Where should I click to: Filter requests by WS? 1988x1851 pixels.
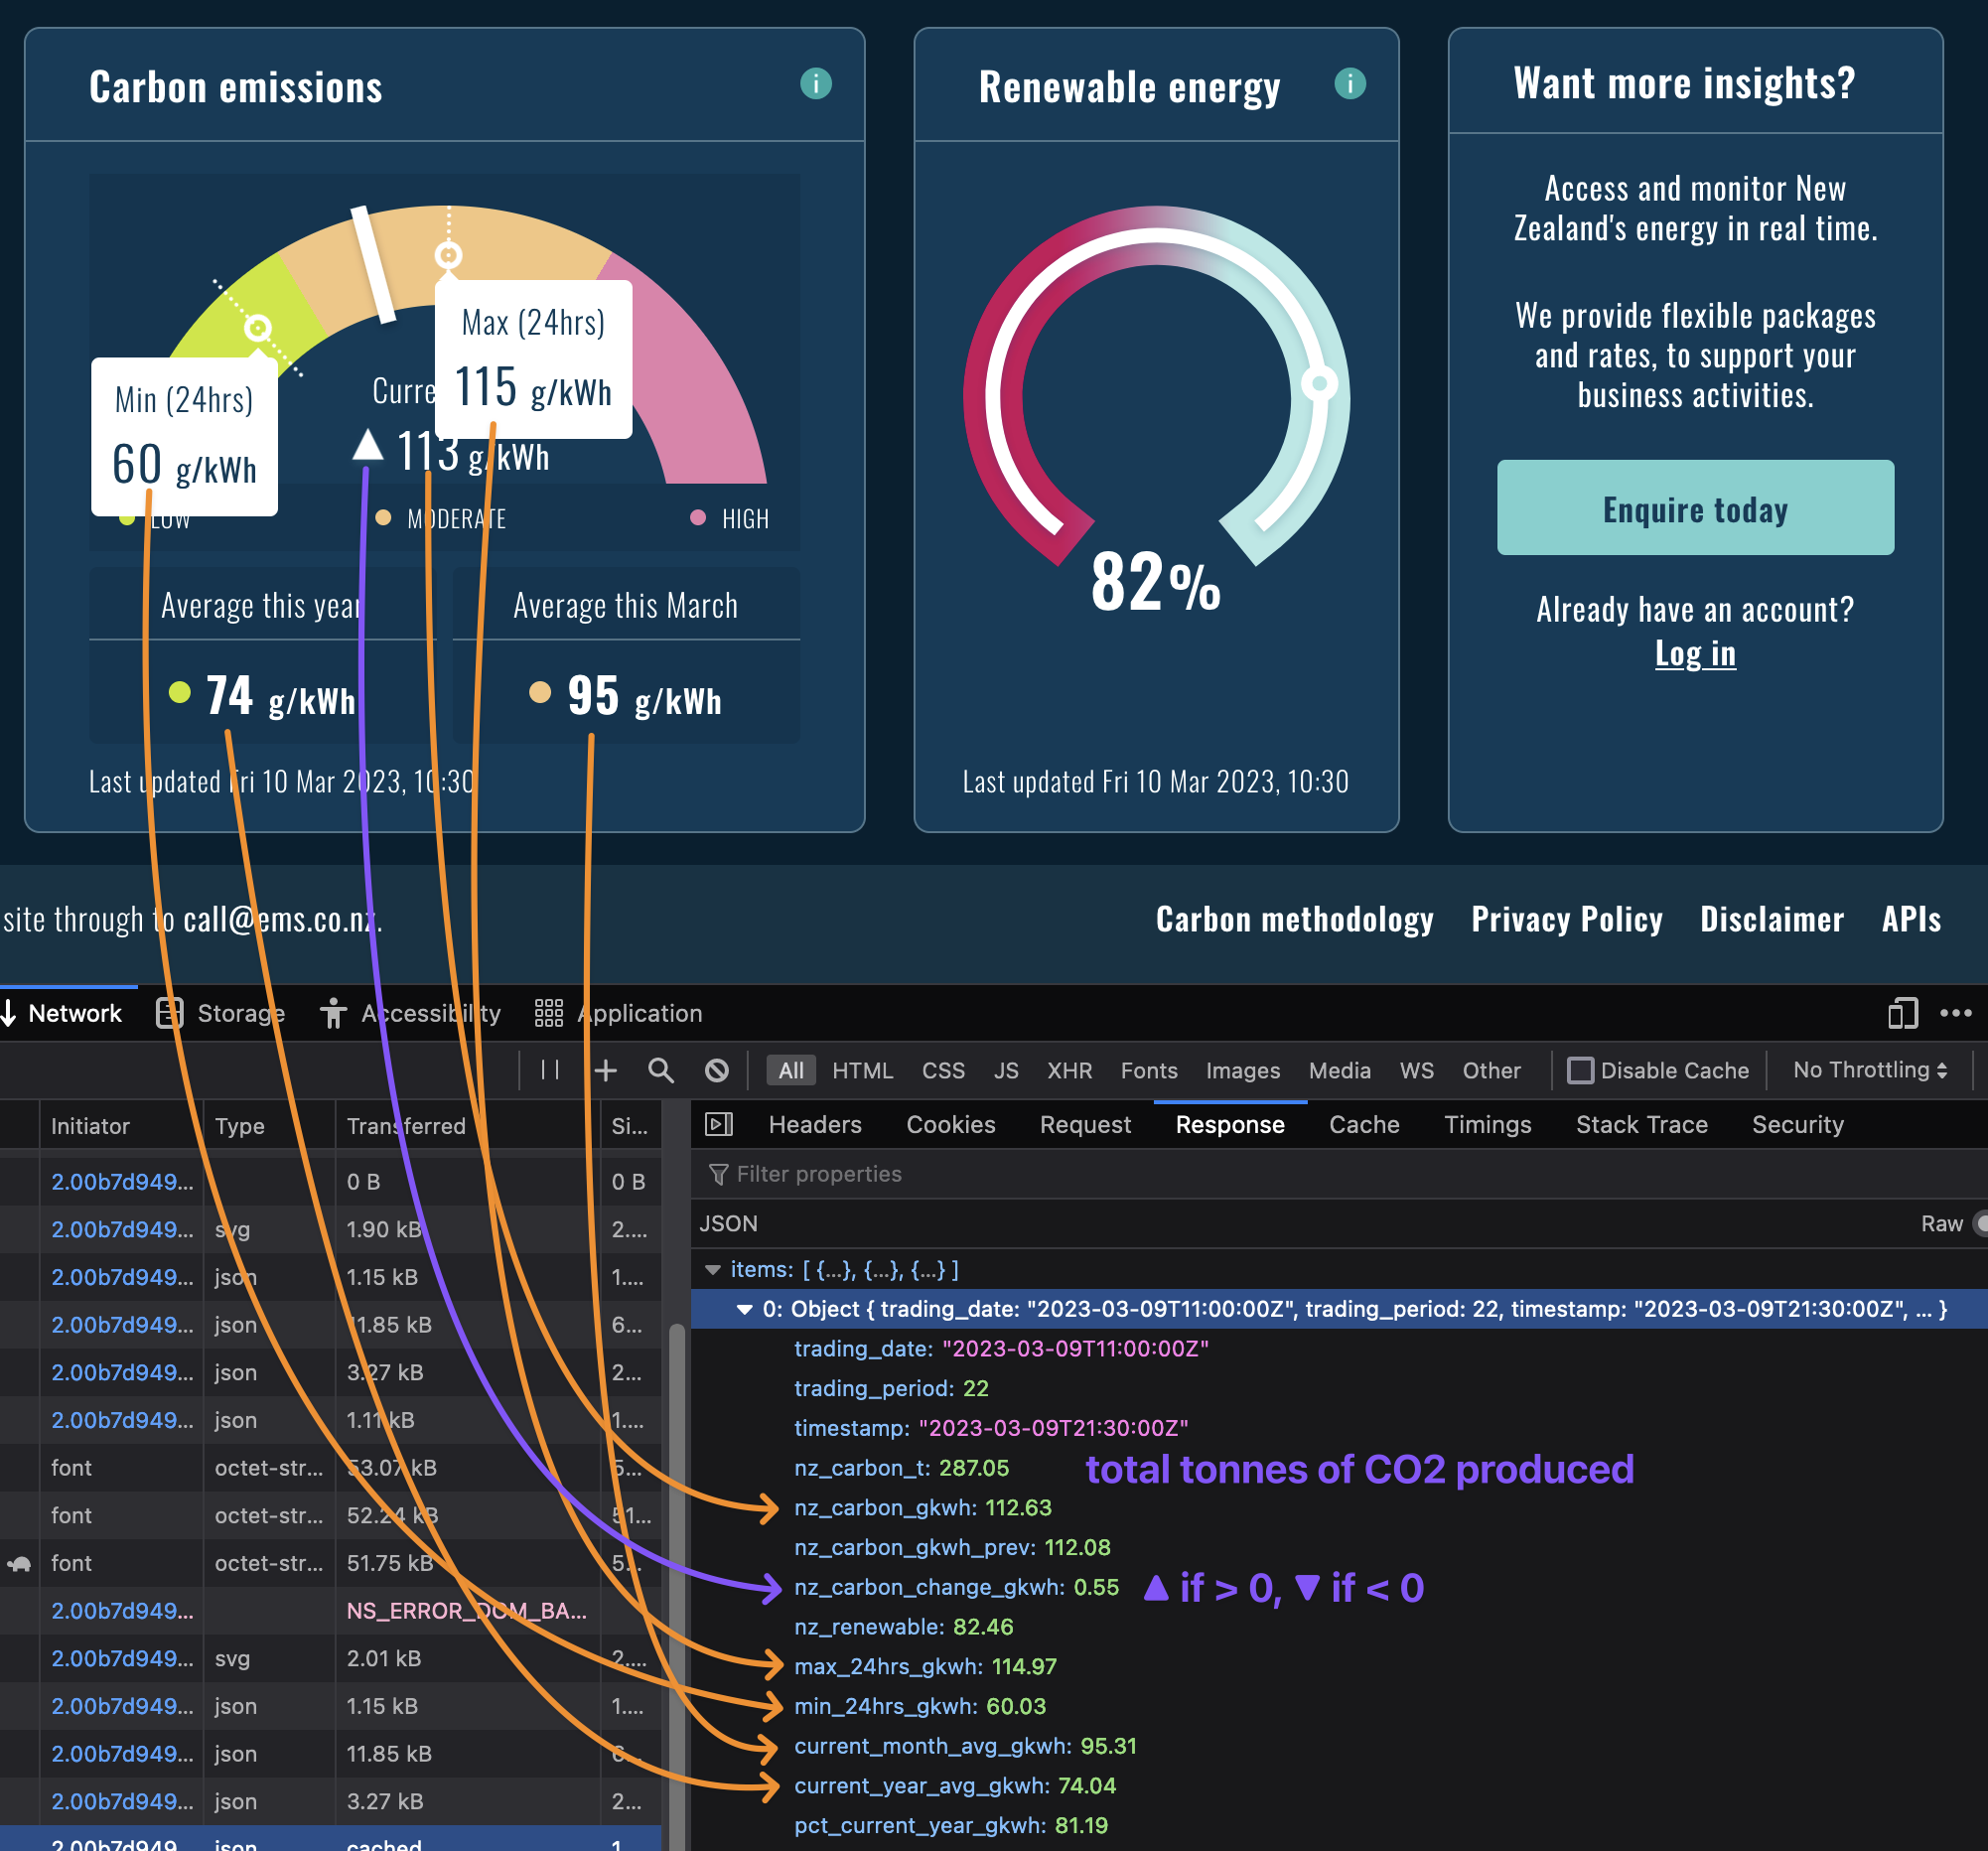pyautogui.click(x=1416, y=1070)
